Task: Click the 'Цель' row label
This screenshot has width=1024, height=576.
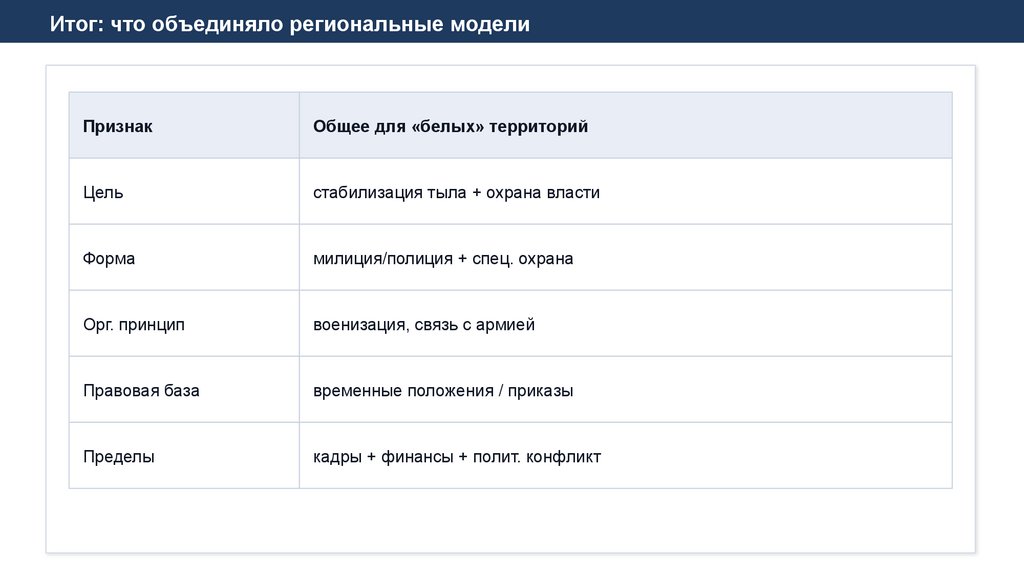Action: click(103, 192)
